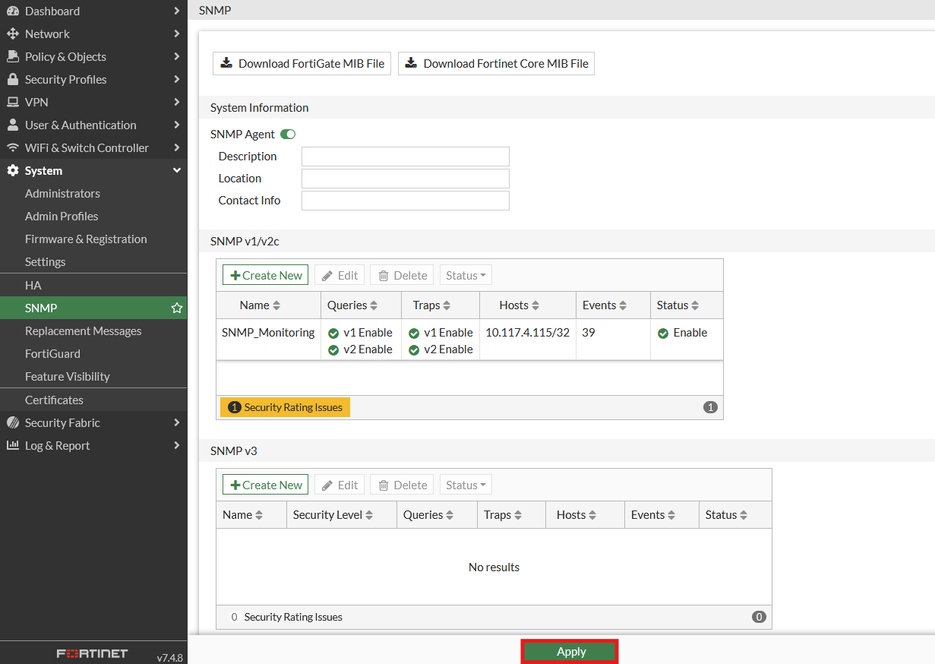935x664 pixels.
Task: Click the yellow Security Rating Issues badge
Action: [285, 407]
